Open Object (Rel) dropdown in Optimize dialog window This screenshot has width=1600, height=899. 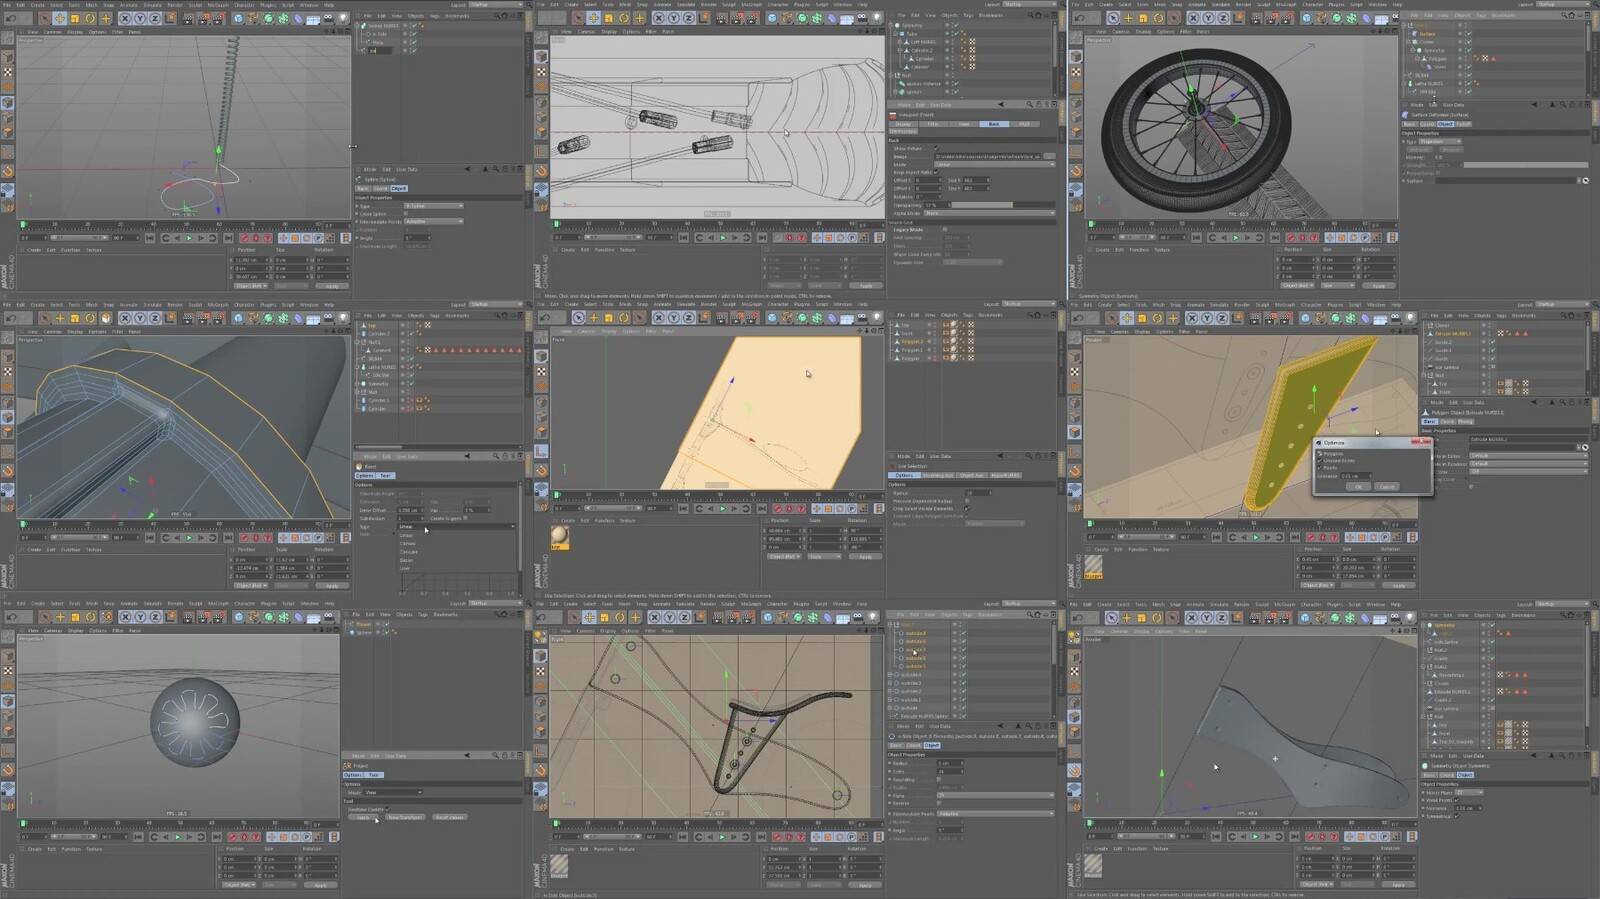pos(1317,585)
